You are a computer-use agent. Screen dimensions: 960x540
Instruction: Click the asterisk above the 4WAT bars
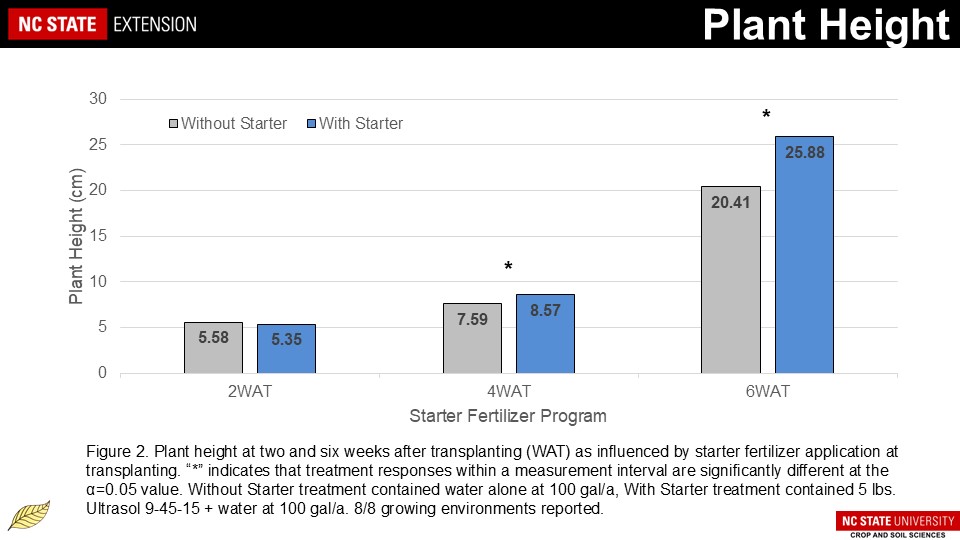tap(508, 268)
